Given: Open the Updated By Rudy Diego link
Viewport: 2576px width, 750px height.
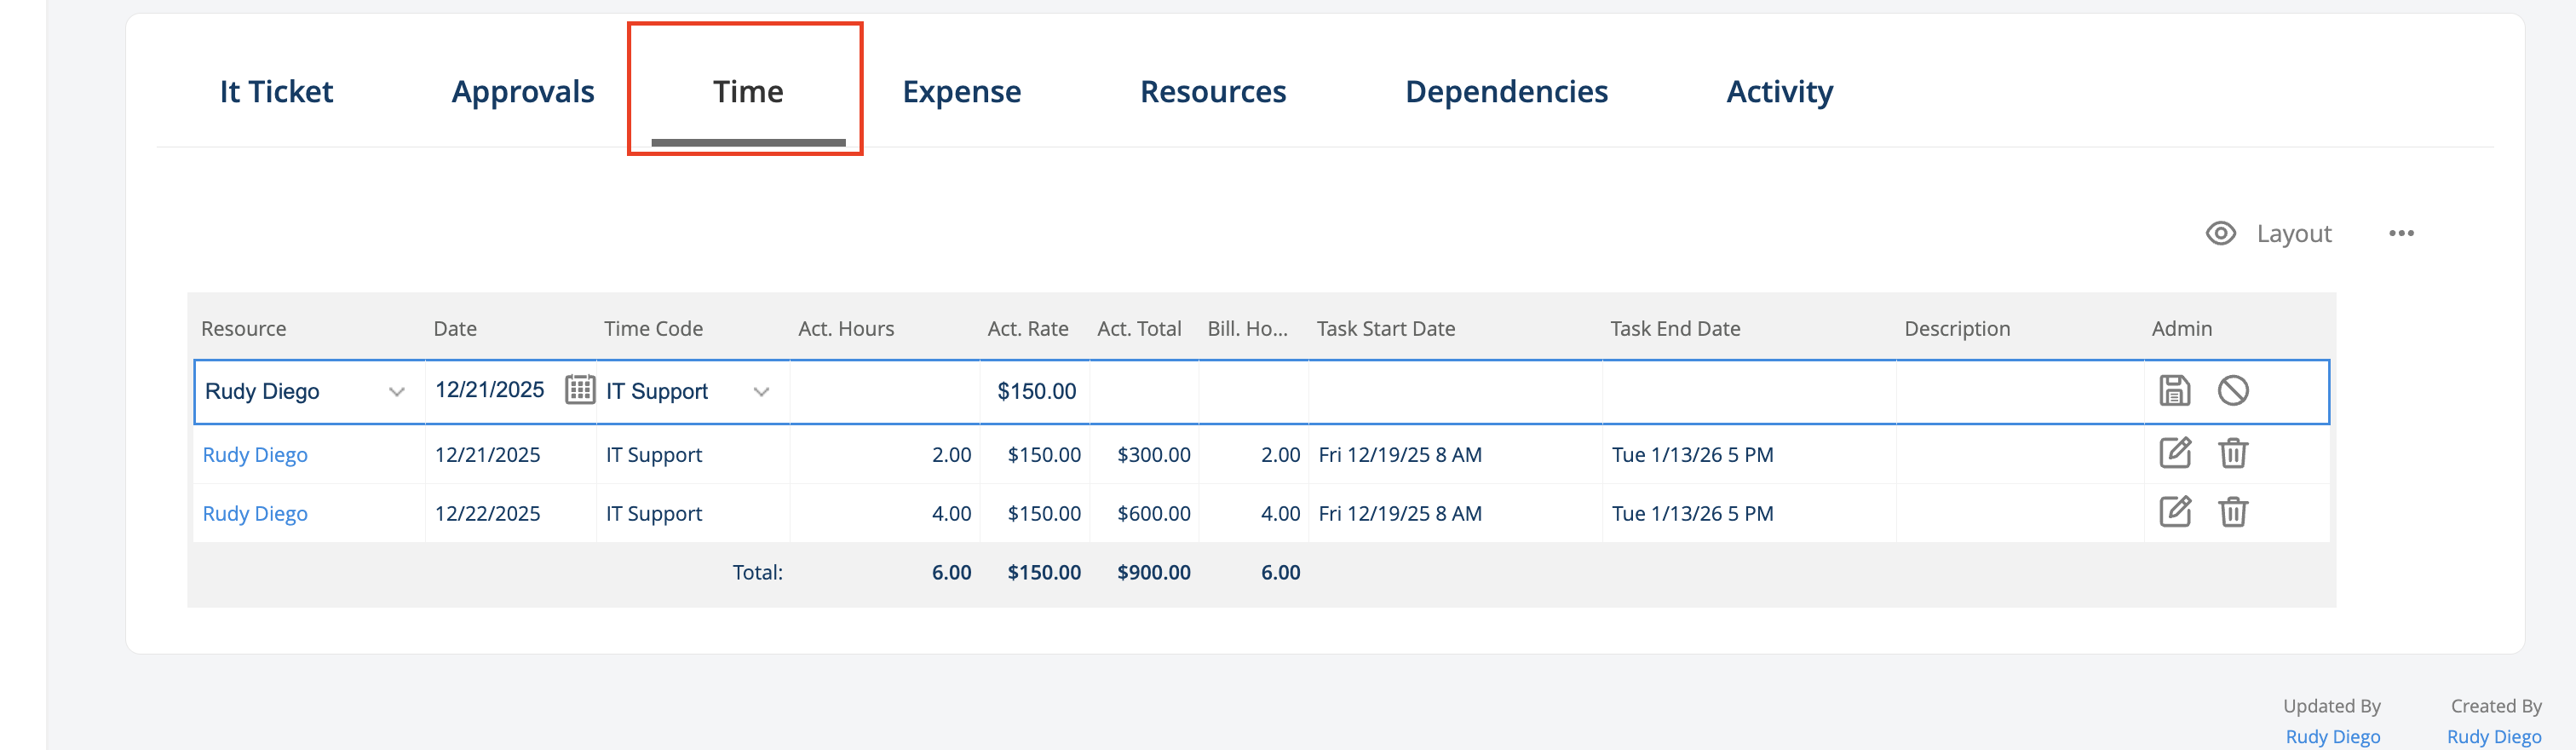Looking at the screenshot, I should pos(2332,736).
